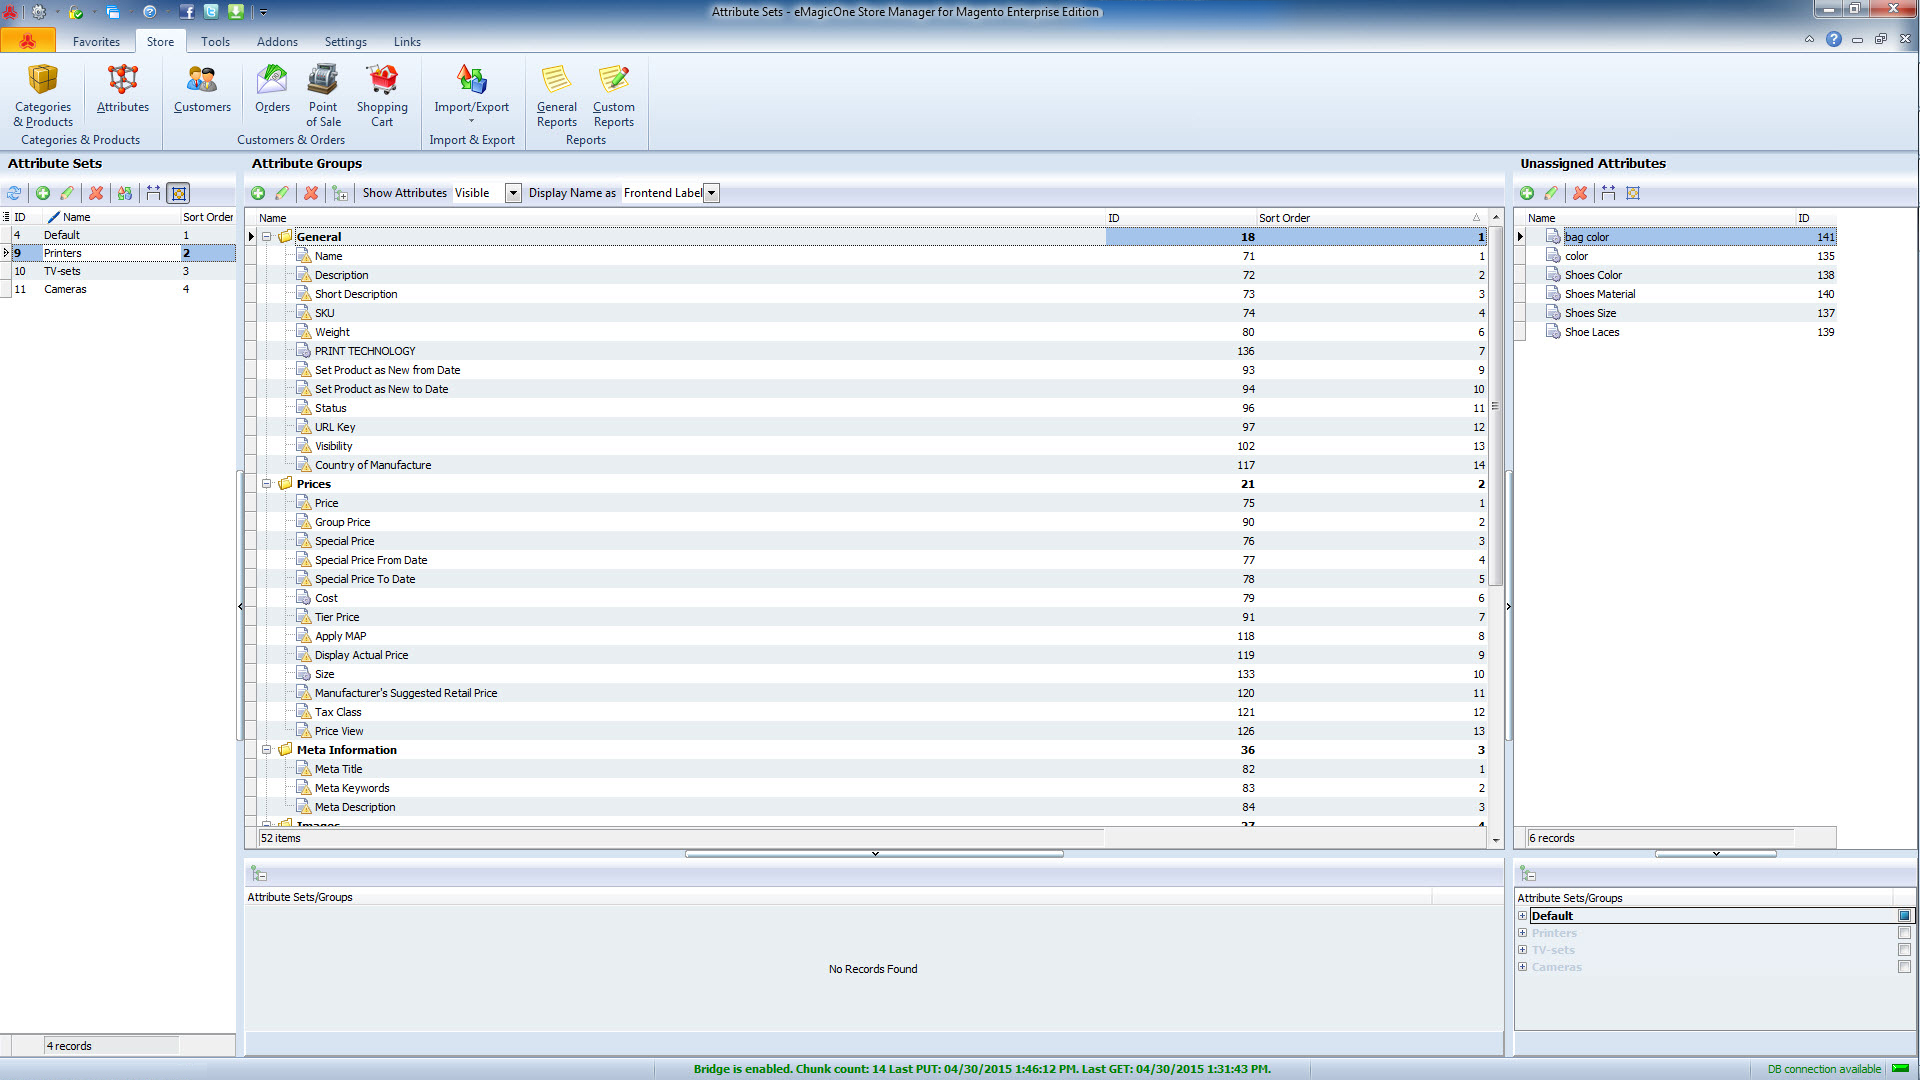Viewport: 1920px width, 1080px height.
Task: Click column-width fit icon in Unassigned Attributes toolbar
Action: click(x=1608, y=193)
